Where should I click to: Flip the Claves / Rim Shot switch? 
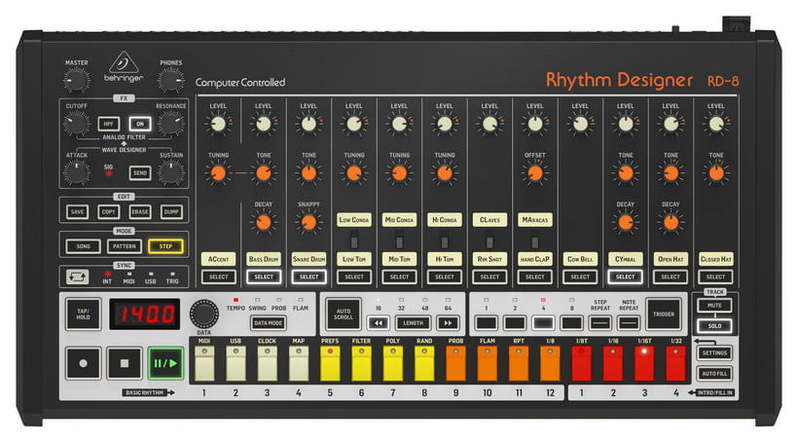[x=490, y=240]
